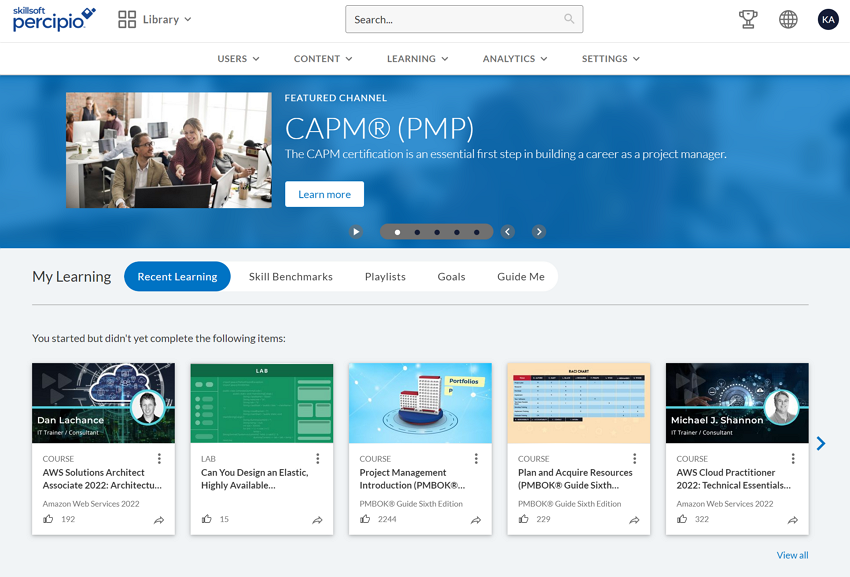Image resolution: width=850 pixels, height=577 pixels.
Task: Select the fourth banner slide dot
Action: point(456,232)
